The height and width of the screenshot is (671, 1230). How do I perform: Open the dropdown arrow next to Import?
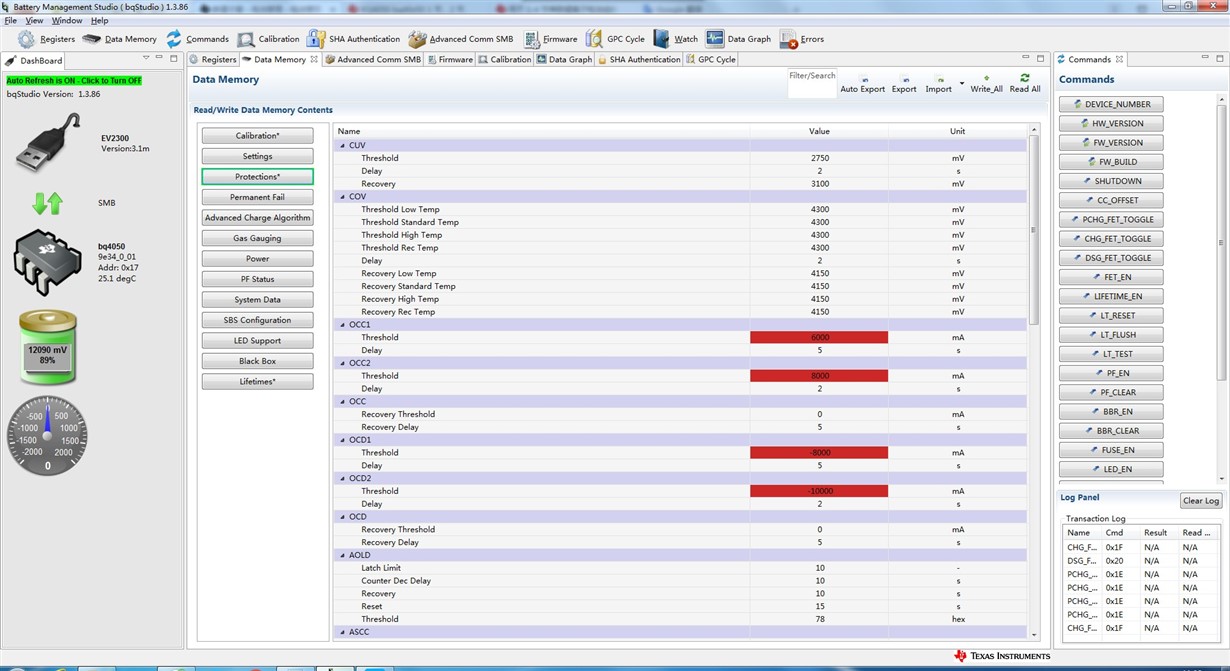[x=962, y=84]
